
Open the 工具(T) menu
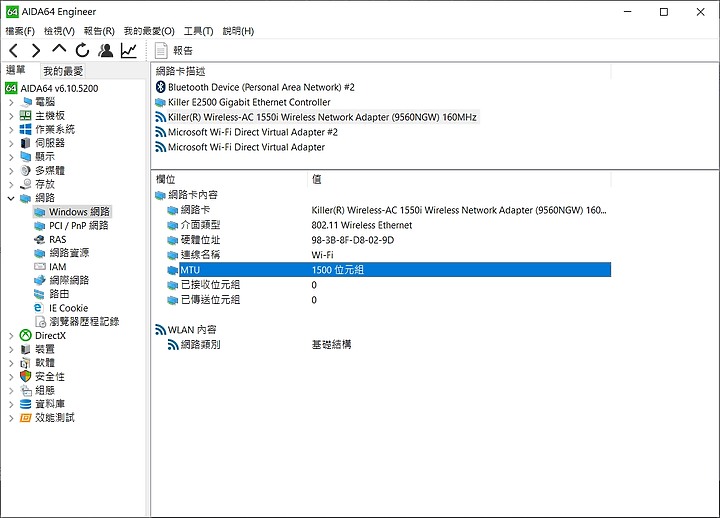[198, 31]
